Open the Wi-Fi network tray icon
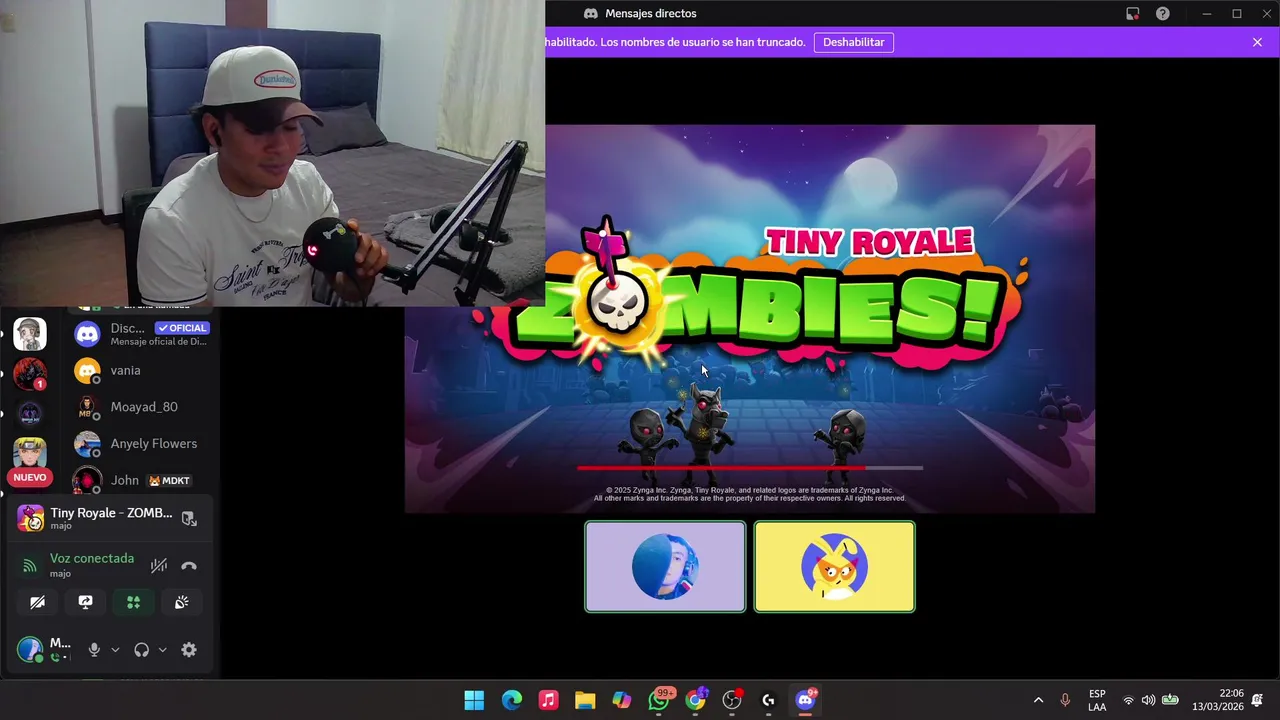 tap(1128, 700)
